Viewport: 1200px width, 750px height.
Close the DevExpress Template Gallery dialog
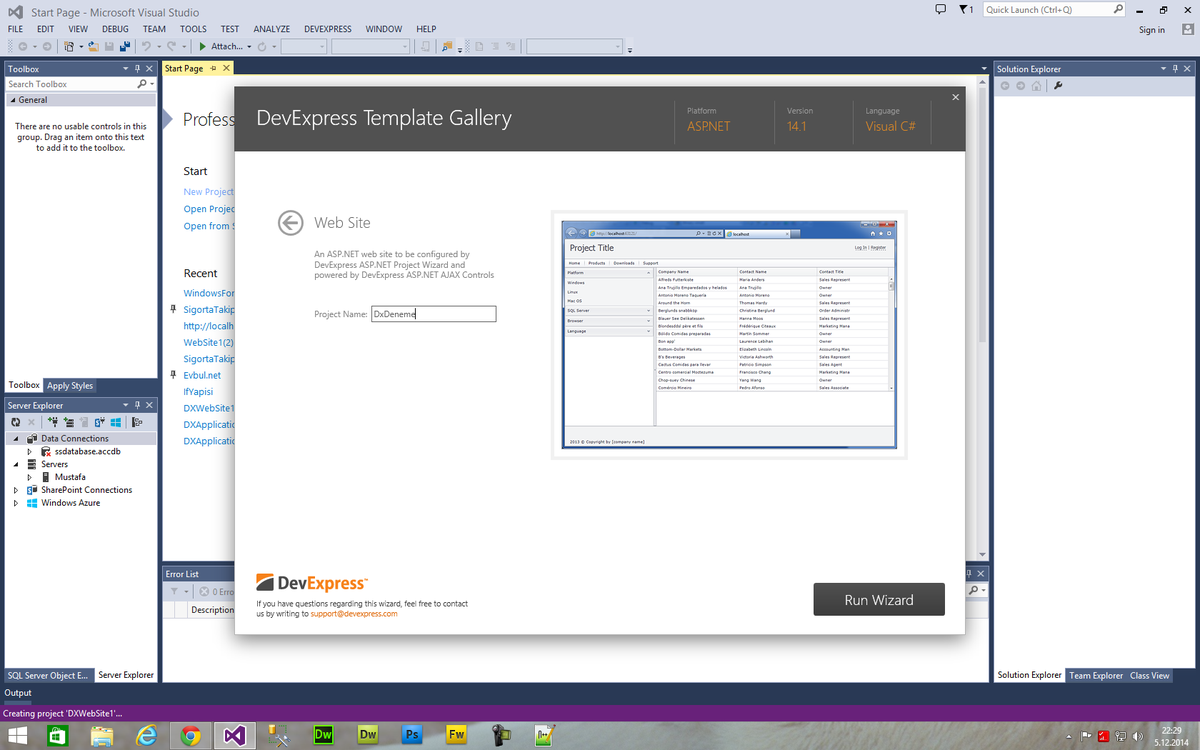955,97
